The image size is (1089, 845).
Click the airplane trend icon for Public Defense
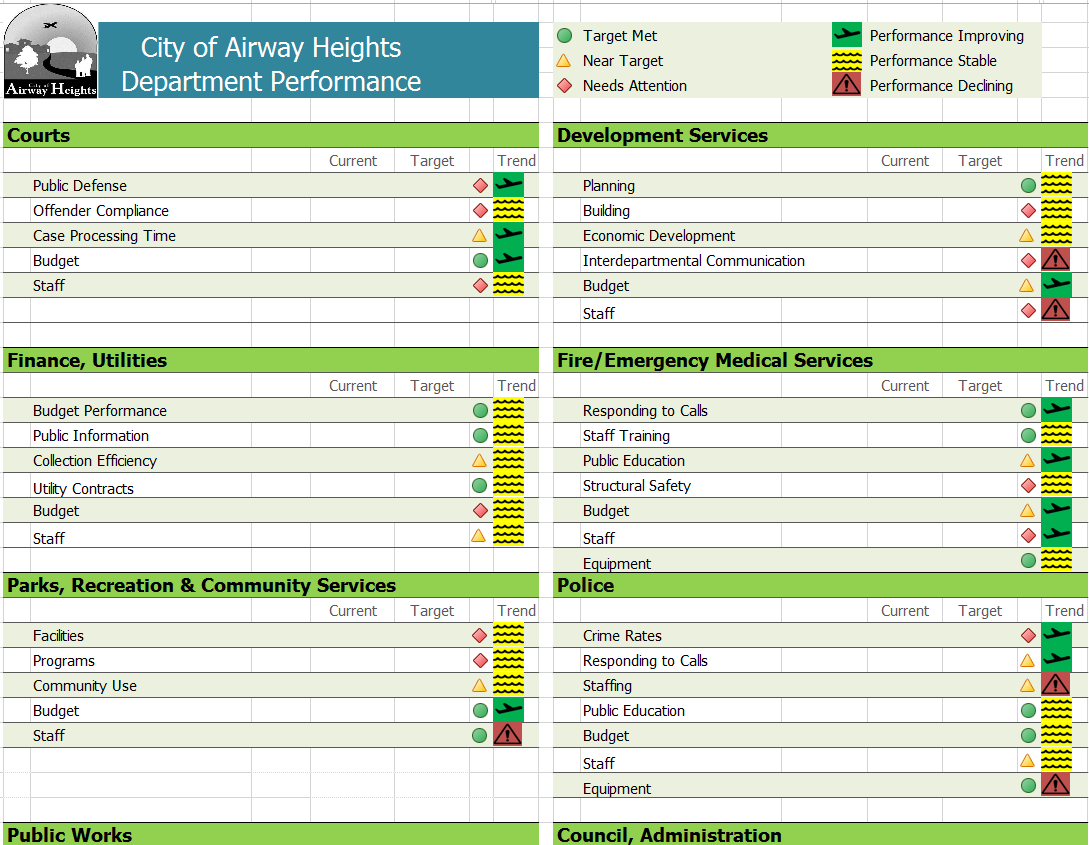[508, 185]
